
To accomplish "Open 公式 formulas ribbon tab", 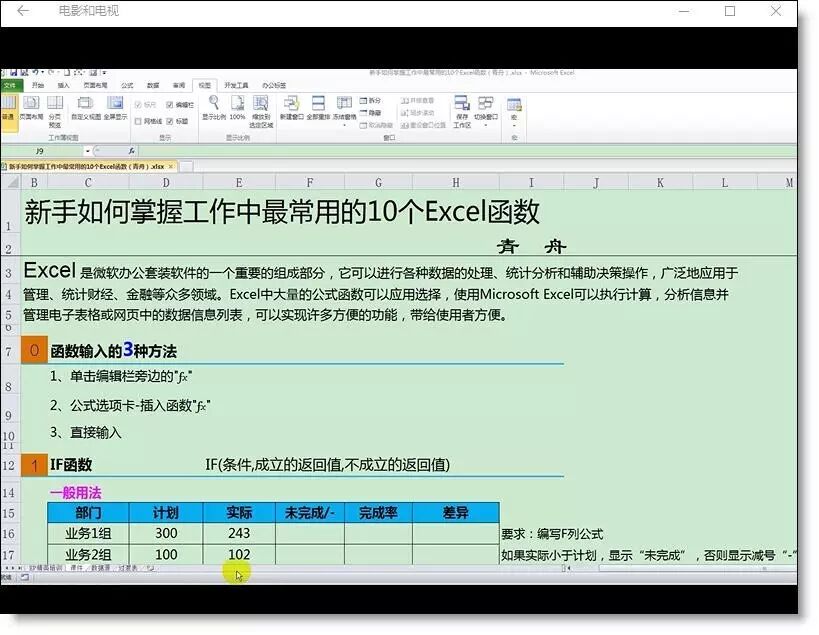I will coord(127,85).
